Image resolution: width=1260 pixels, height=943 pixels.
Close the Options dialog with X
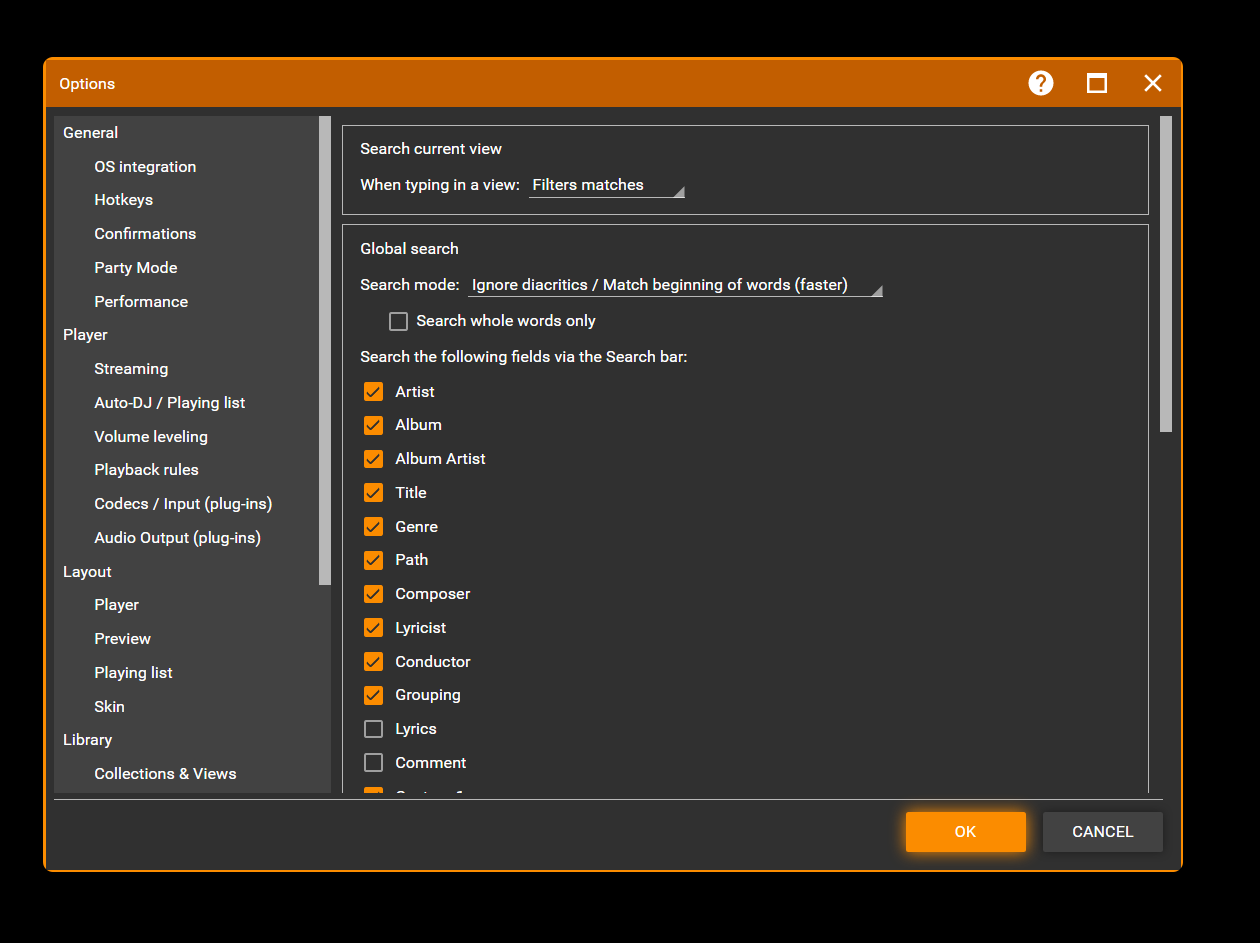click(1153, 83)
